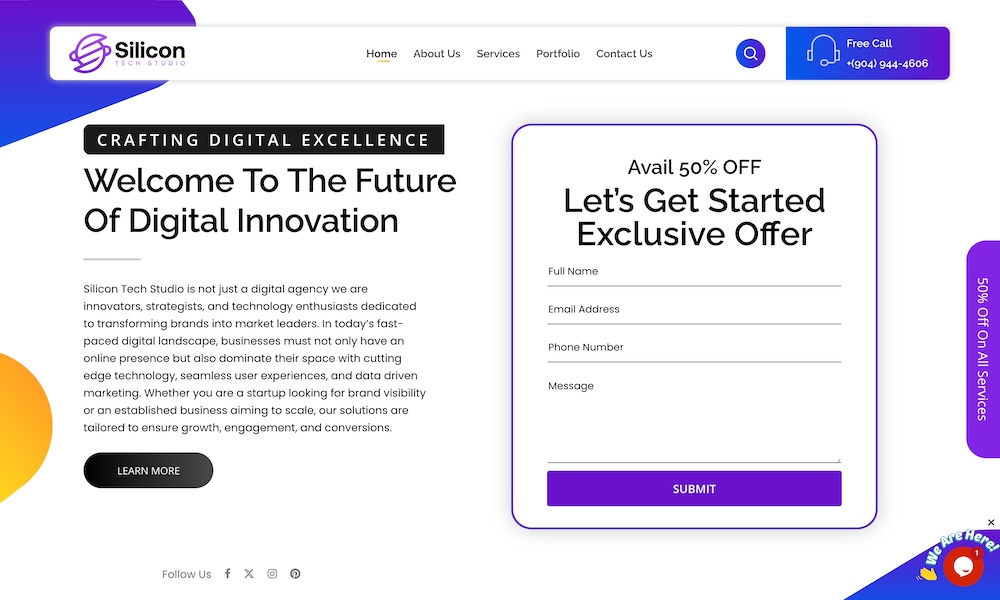Open the Facebook social icon
This screenshot has width=1000, height=600.
227,574
